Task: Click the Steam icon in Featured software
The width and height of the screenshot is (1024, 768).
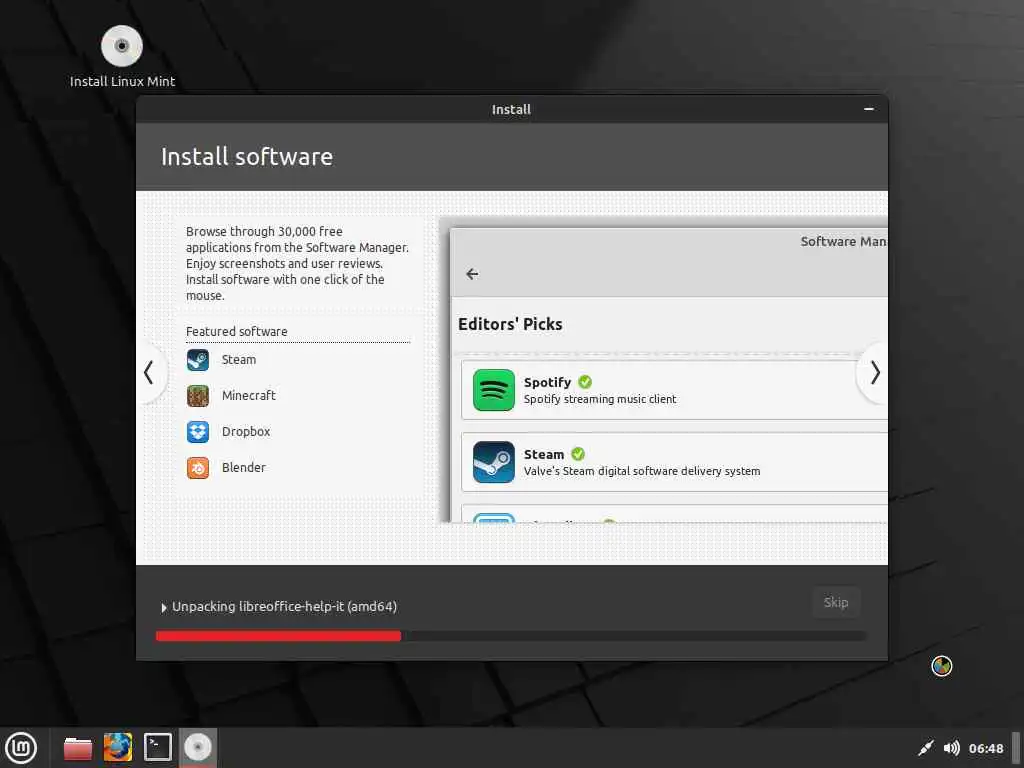Action: (198, 360)
